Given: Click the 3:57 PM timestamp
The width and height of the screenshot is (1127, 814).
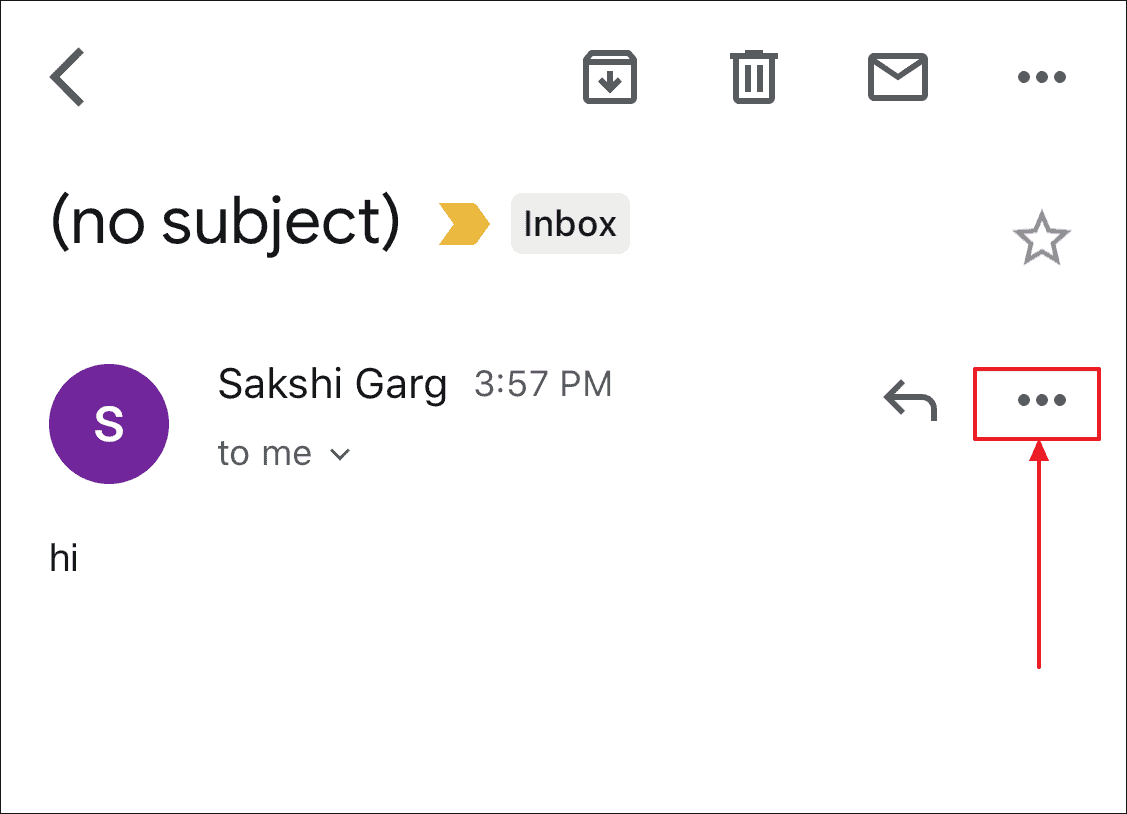Looking at the screenshot, I should [543, 384].
